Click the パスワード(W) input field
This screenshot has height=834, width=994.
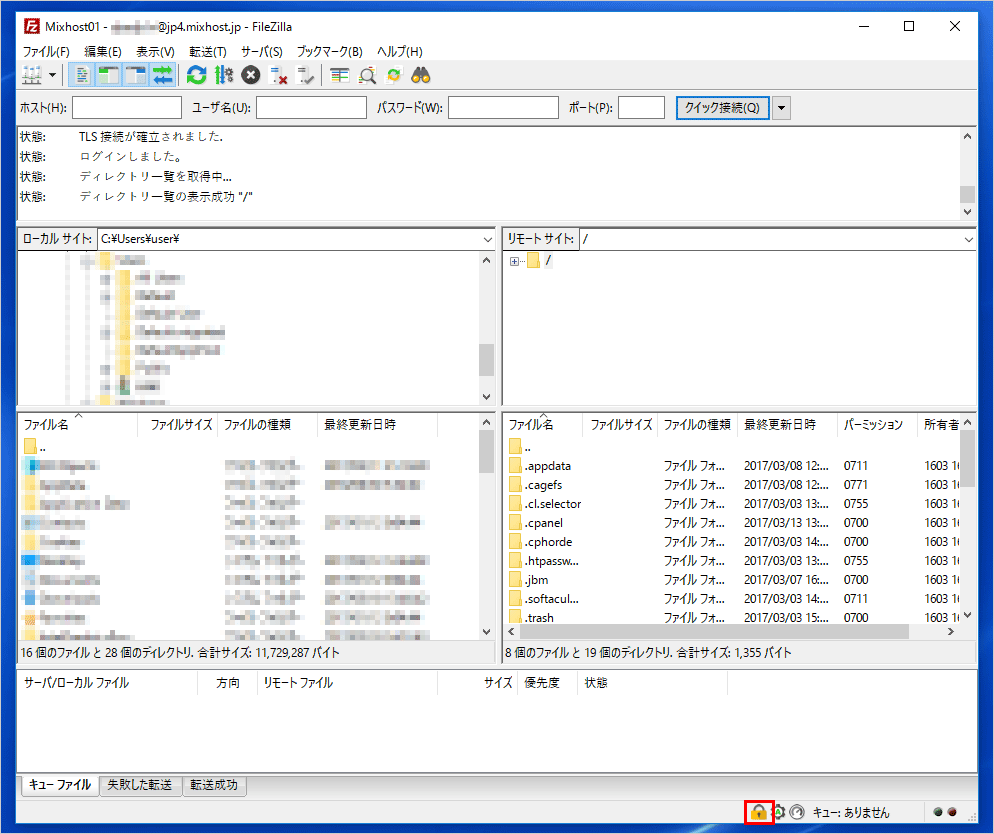[x=503, y=108]
